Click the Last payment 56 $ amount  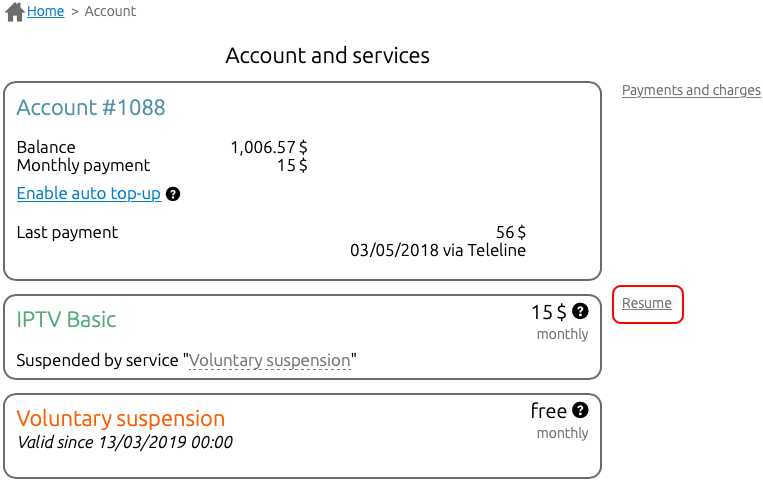click(510, 232)
